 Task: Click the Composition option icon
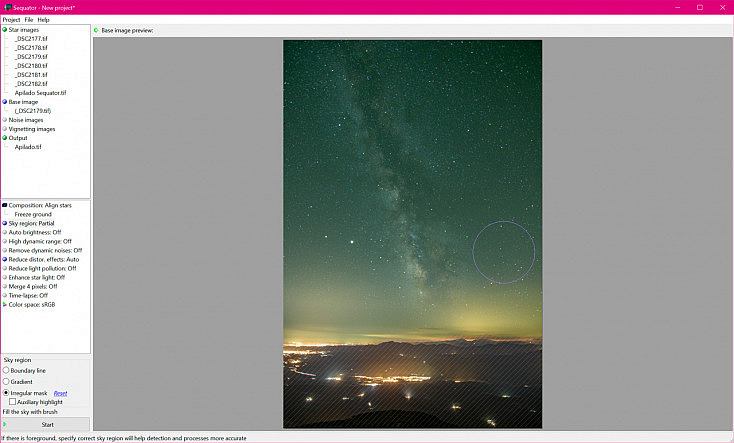tap(5, 205)
